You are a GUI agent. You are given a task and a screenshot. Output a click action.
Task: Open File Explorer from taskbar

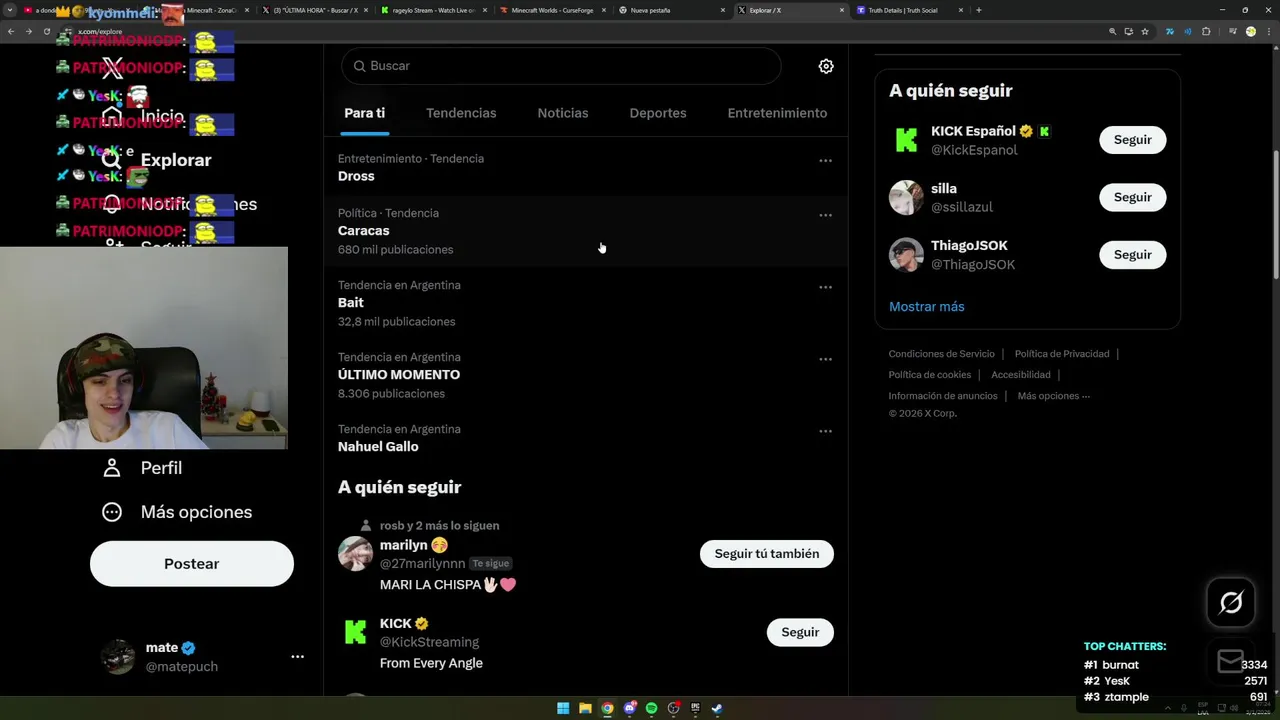pos(585,708)
